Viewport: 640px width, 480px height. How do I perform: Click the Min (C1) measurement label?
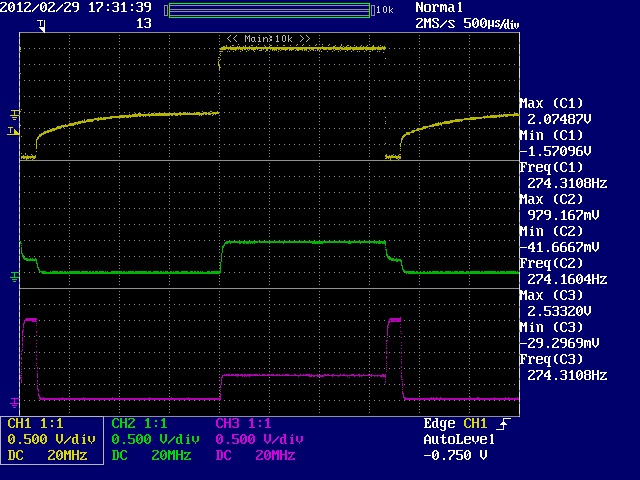[551, 135]
